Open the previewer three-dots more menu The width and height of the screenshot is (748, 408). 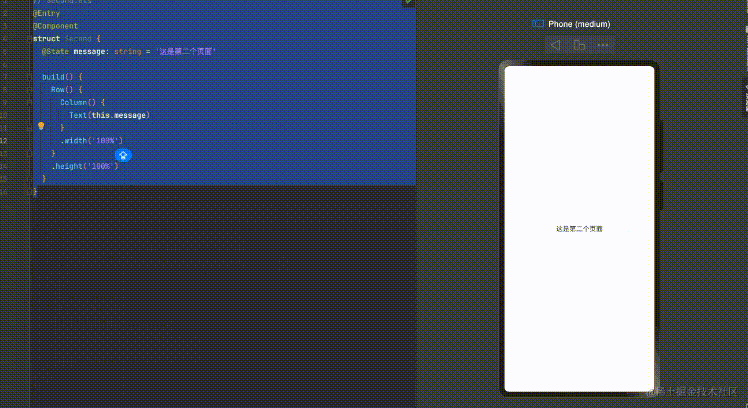[x=603, y=45]
